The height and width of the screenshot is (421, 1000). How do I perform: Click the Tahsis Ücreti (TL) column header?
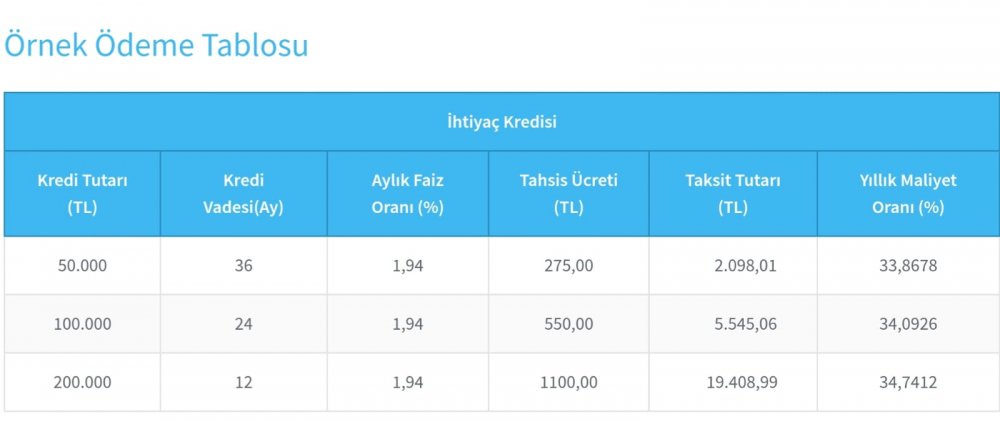click(x=568, y=194)
